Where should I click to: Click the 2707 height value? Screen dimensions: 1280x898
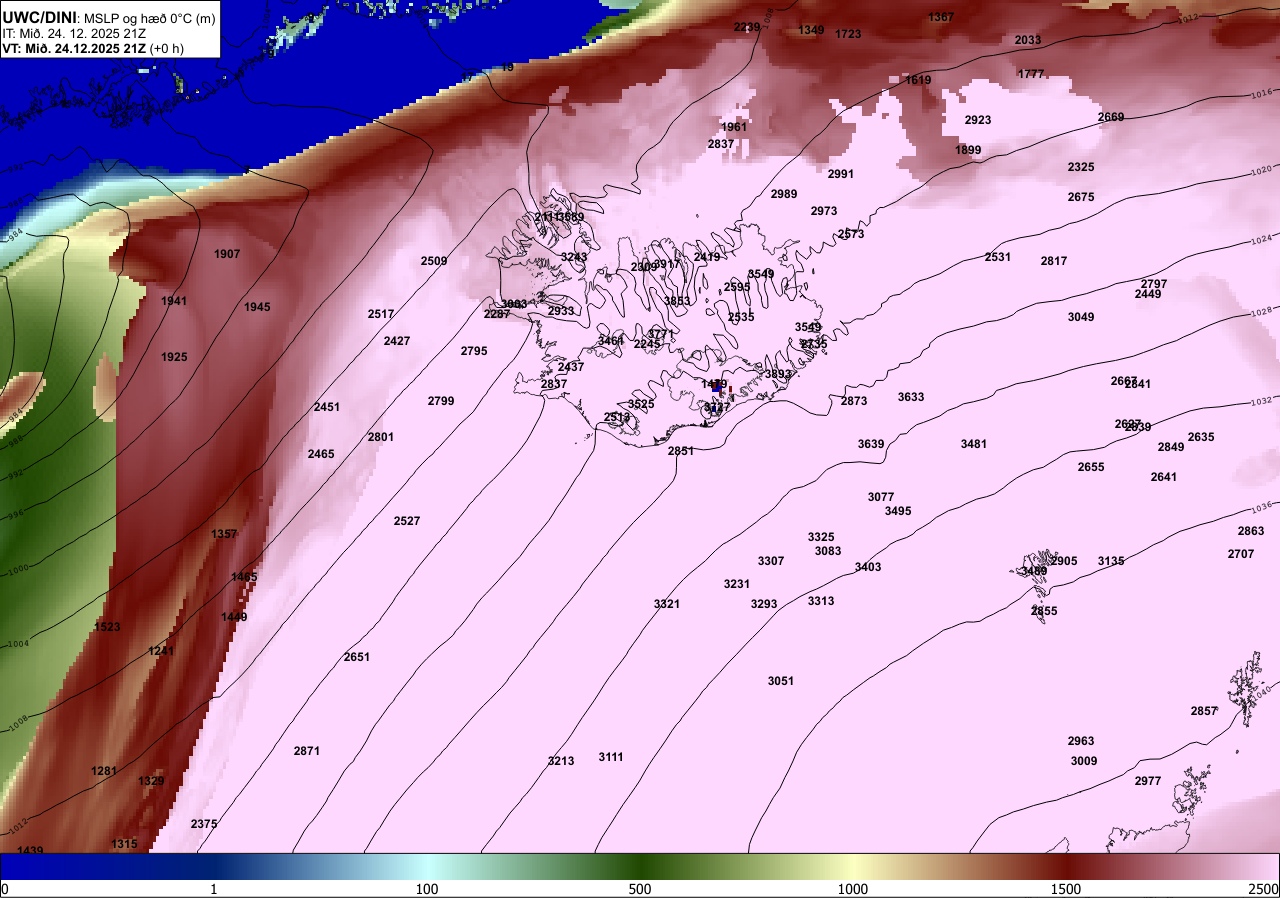[x=1241, y=554]
